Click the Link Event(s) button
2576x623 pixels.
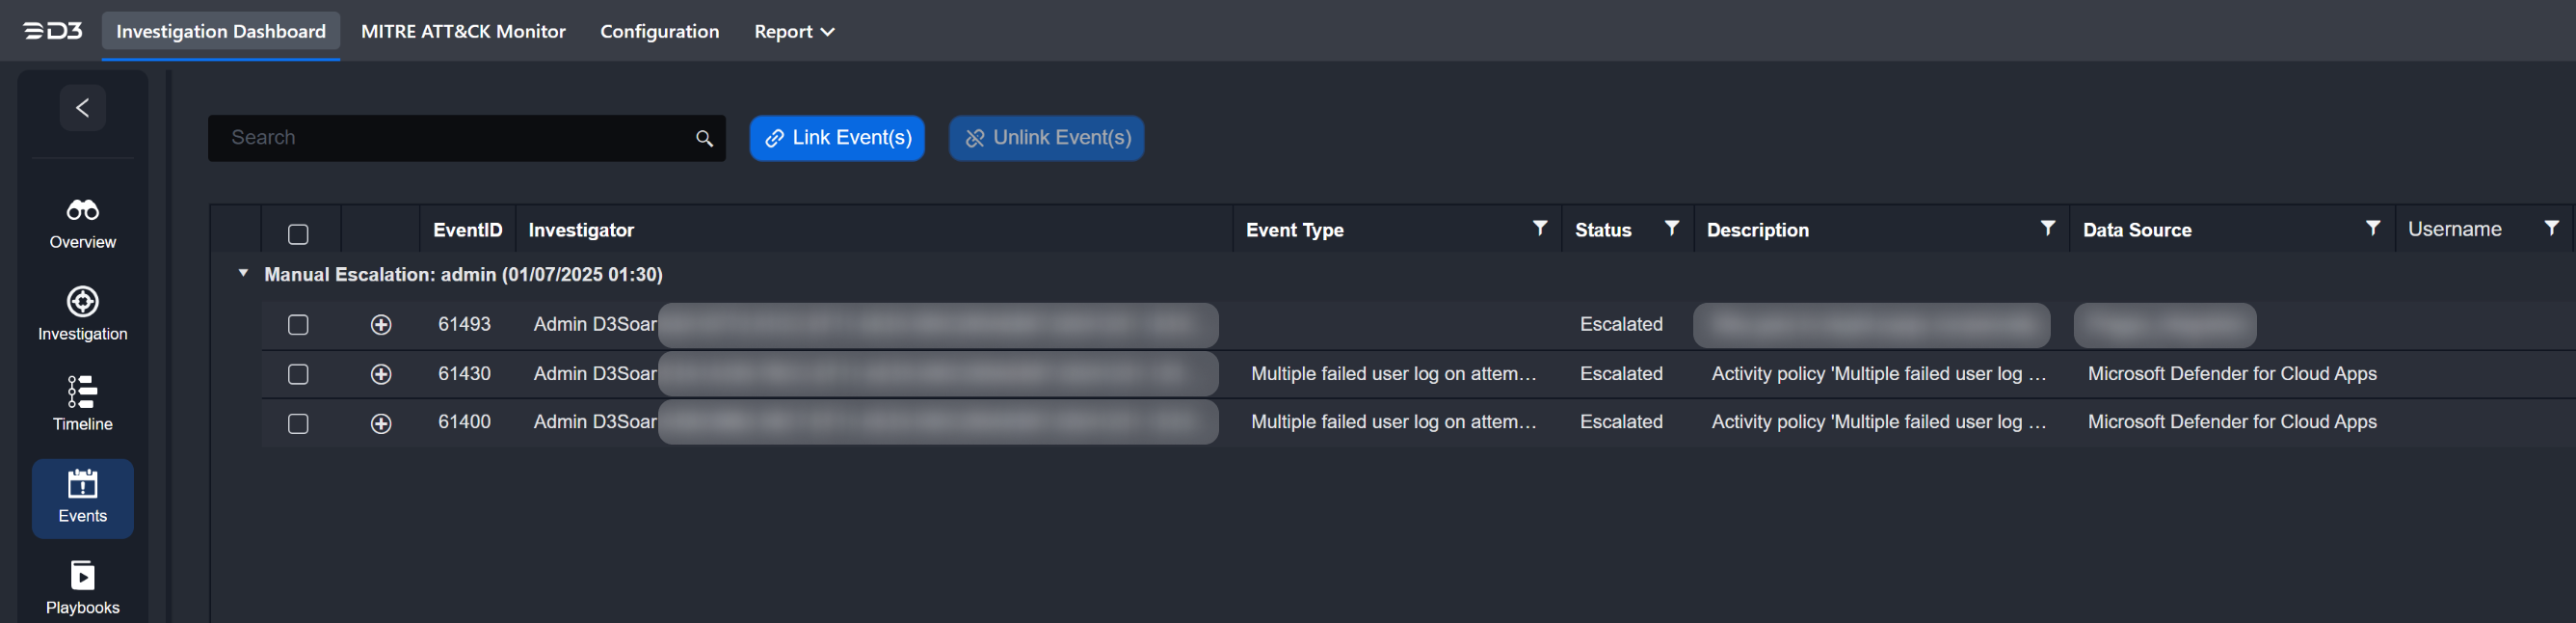coord(837,138)
